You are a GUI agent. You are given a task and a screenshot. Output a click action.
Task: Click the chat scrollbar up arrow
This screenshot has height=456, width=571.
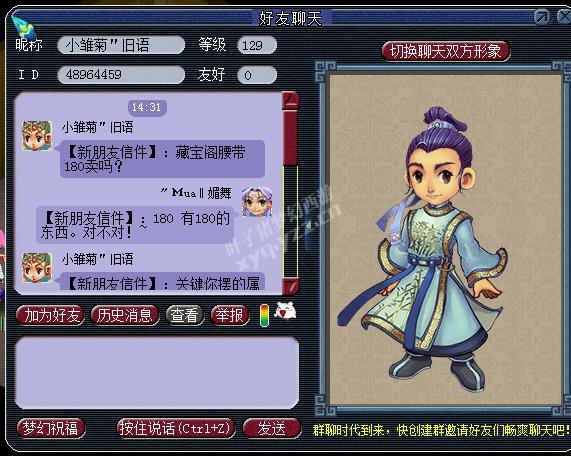coord(291,99)
